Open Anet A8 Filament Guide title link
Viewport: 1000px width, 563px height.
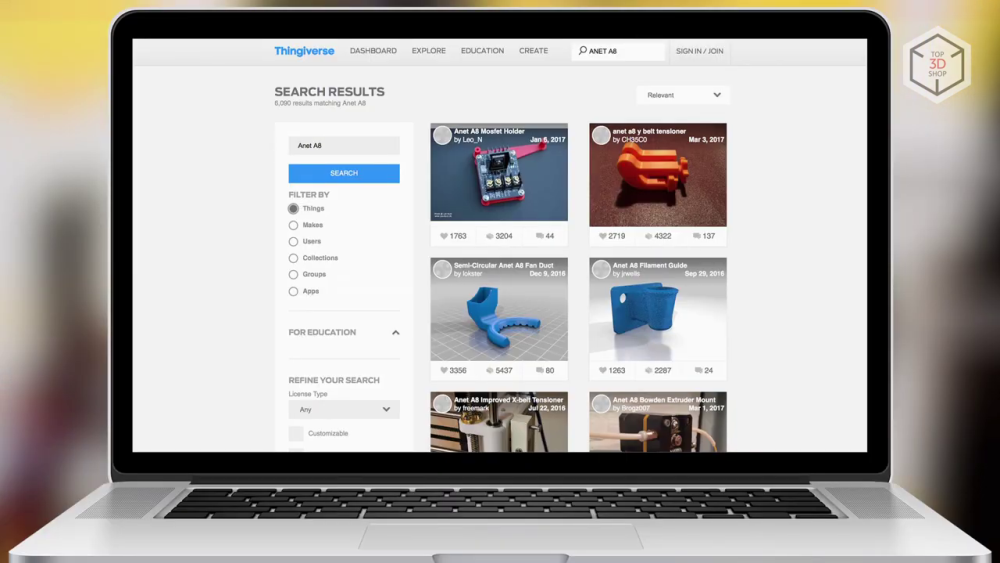(650, 265)
